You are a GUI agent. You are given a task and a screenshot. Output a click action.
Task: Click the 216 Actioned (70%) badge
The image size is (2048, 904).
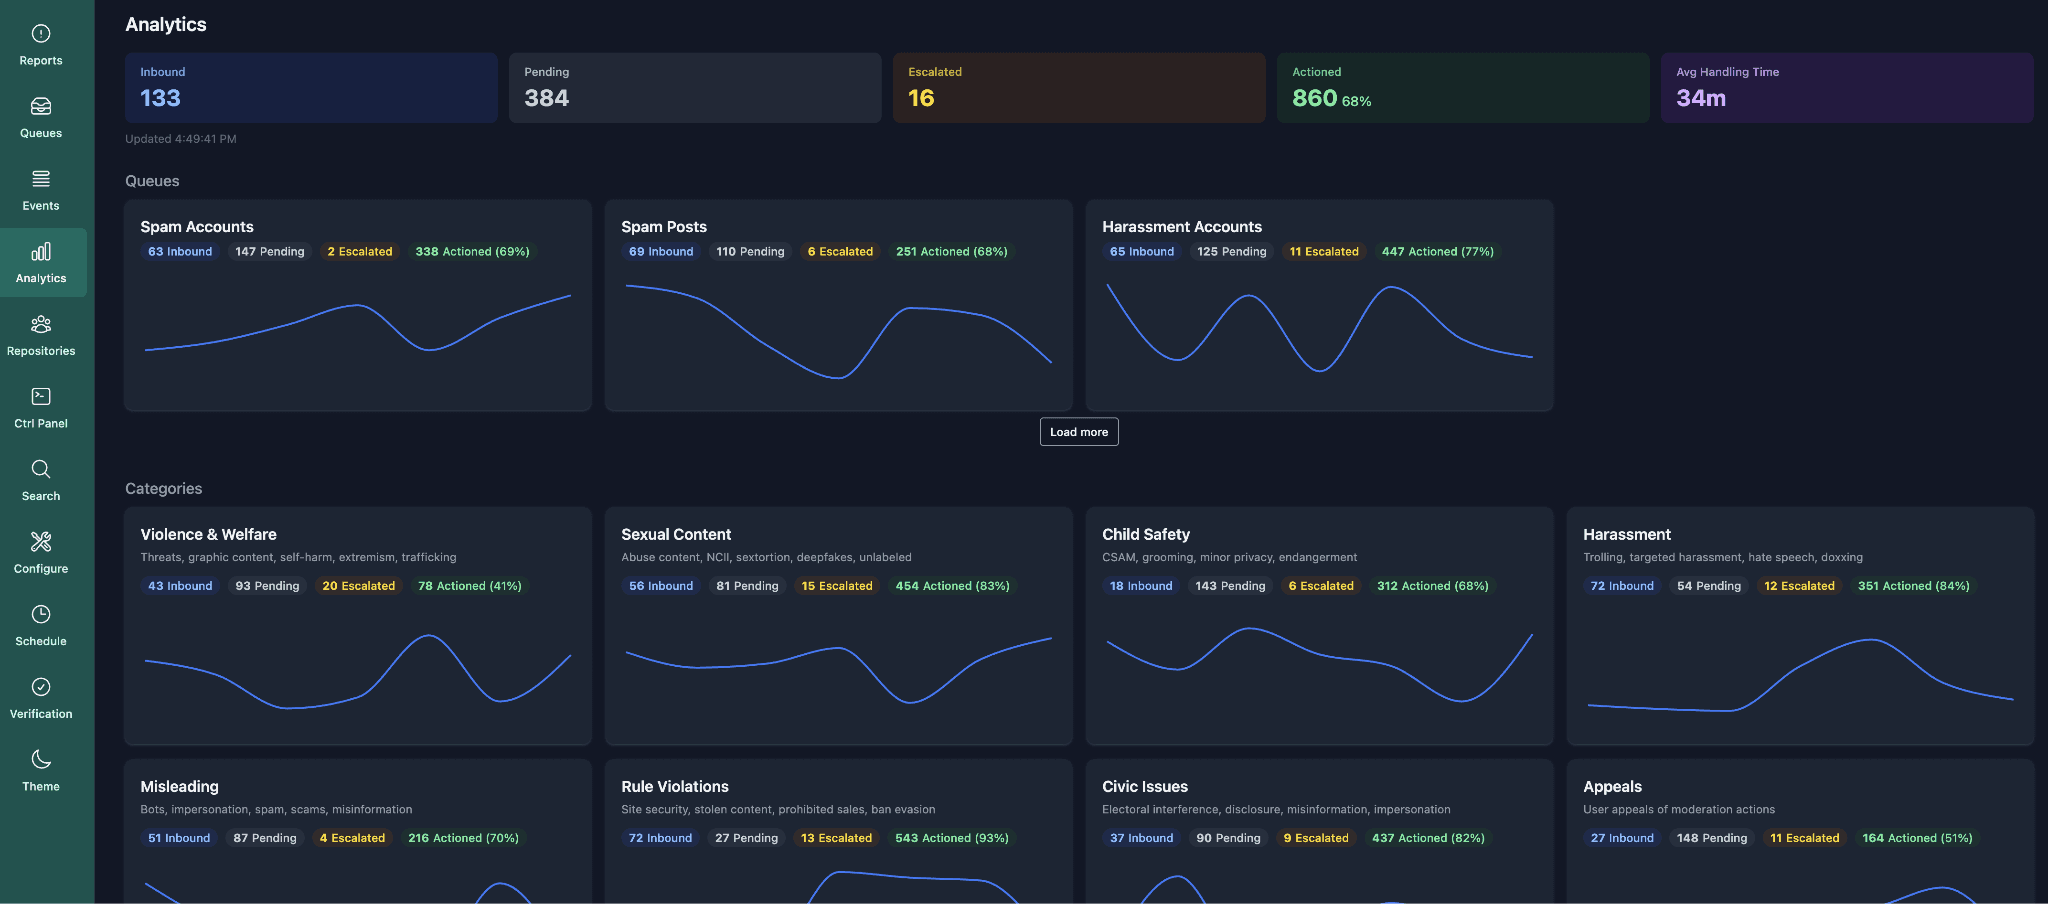pyautogui.click(x=464, y=838)
